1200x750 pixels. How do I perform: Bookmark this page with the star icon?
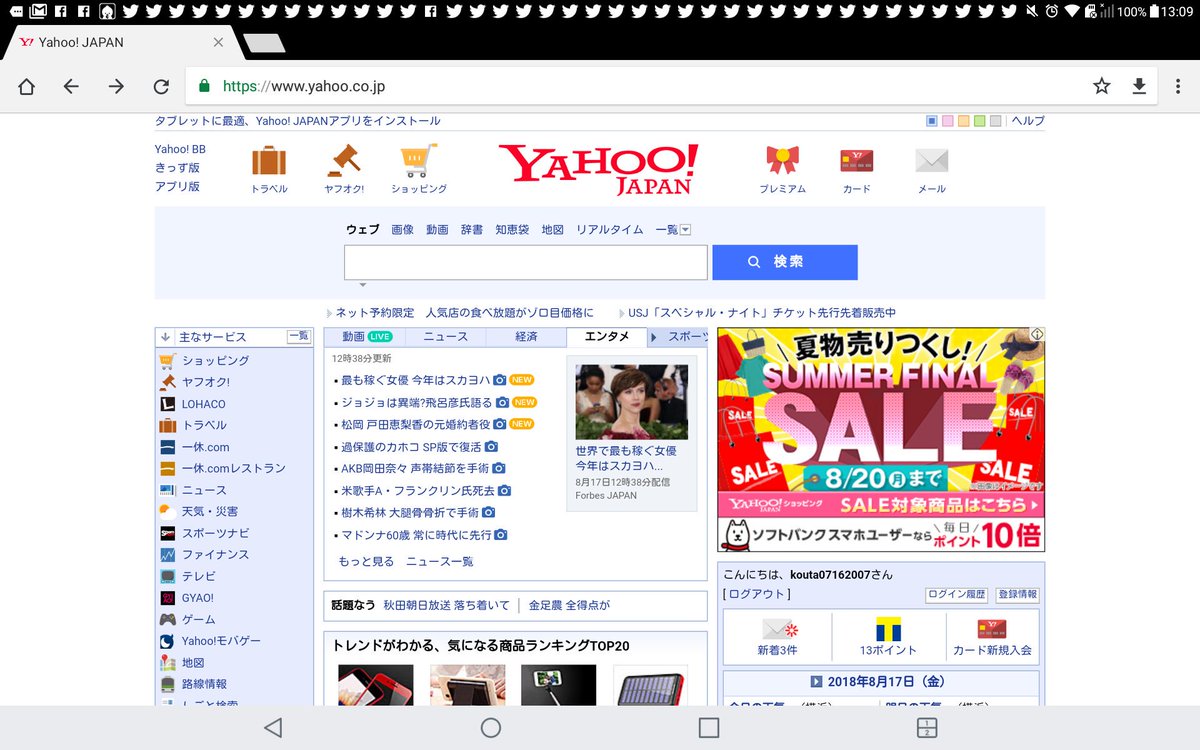point(1101,86)
